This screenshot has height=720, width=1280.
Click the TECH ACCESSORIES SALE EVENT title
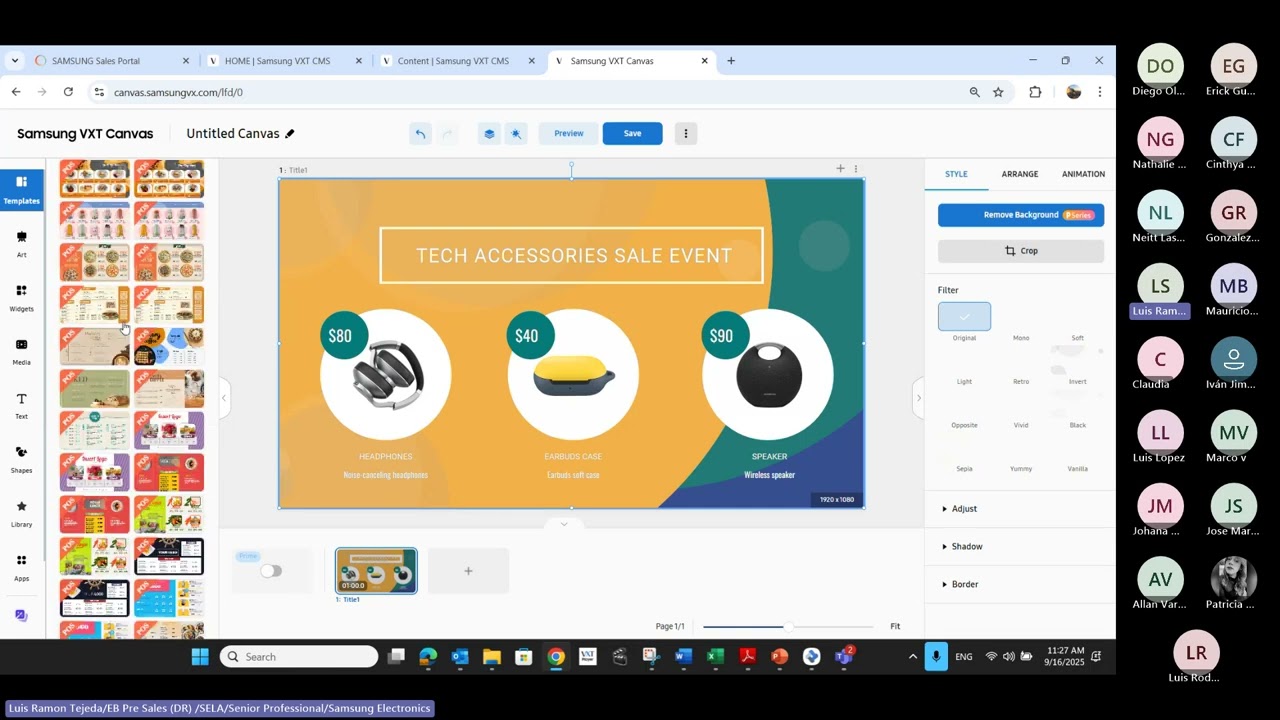pyautogui.click(x=573, y=256)
